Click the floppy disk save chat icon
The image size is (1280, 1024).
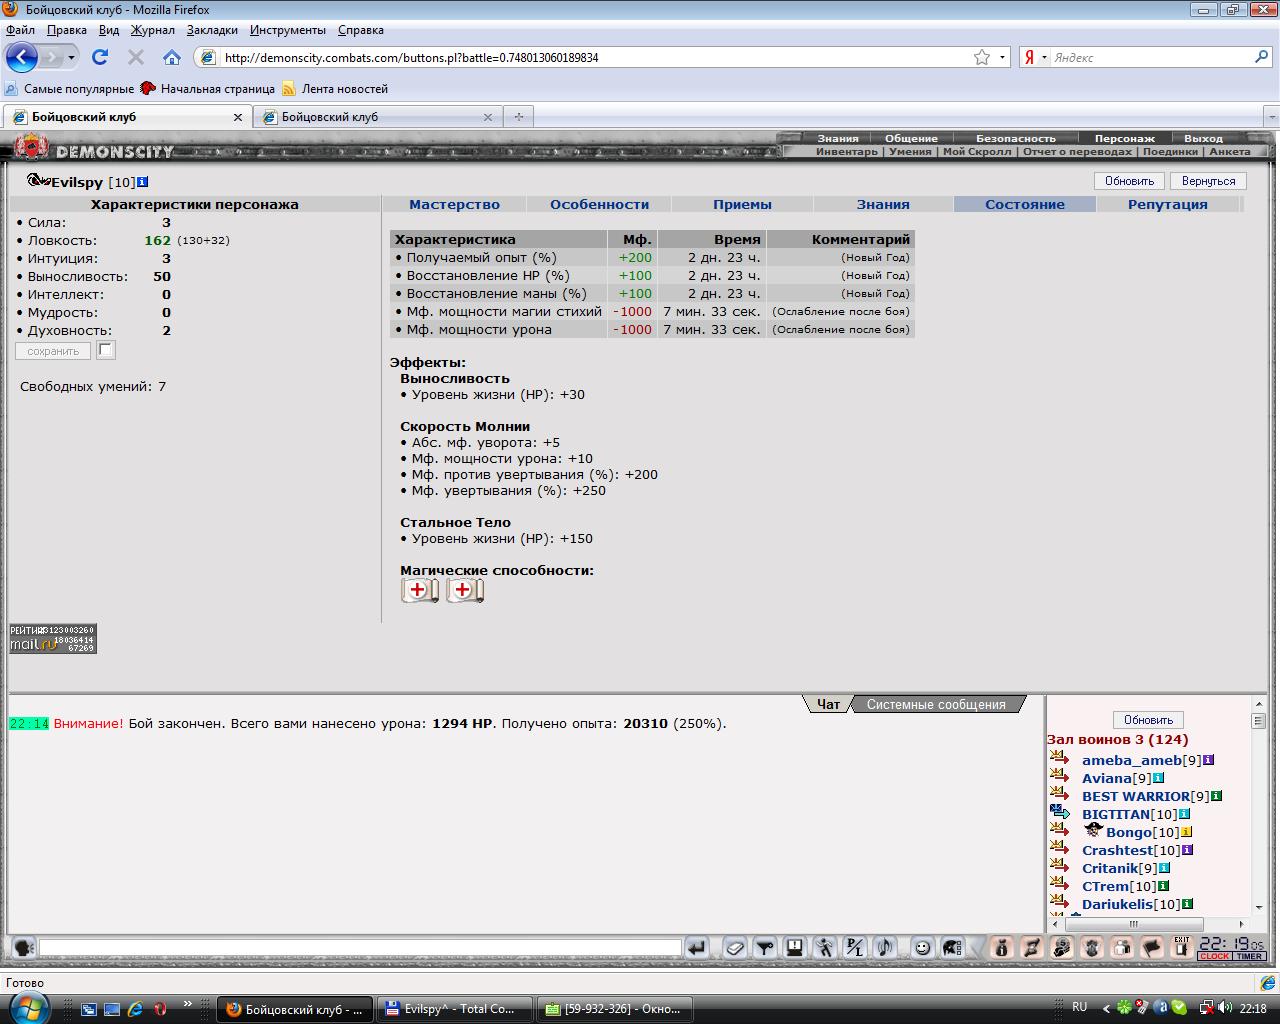pyautogui.click(x=795, y=947)
